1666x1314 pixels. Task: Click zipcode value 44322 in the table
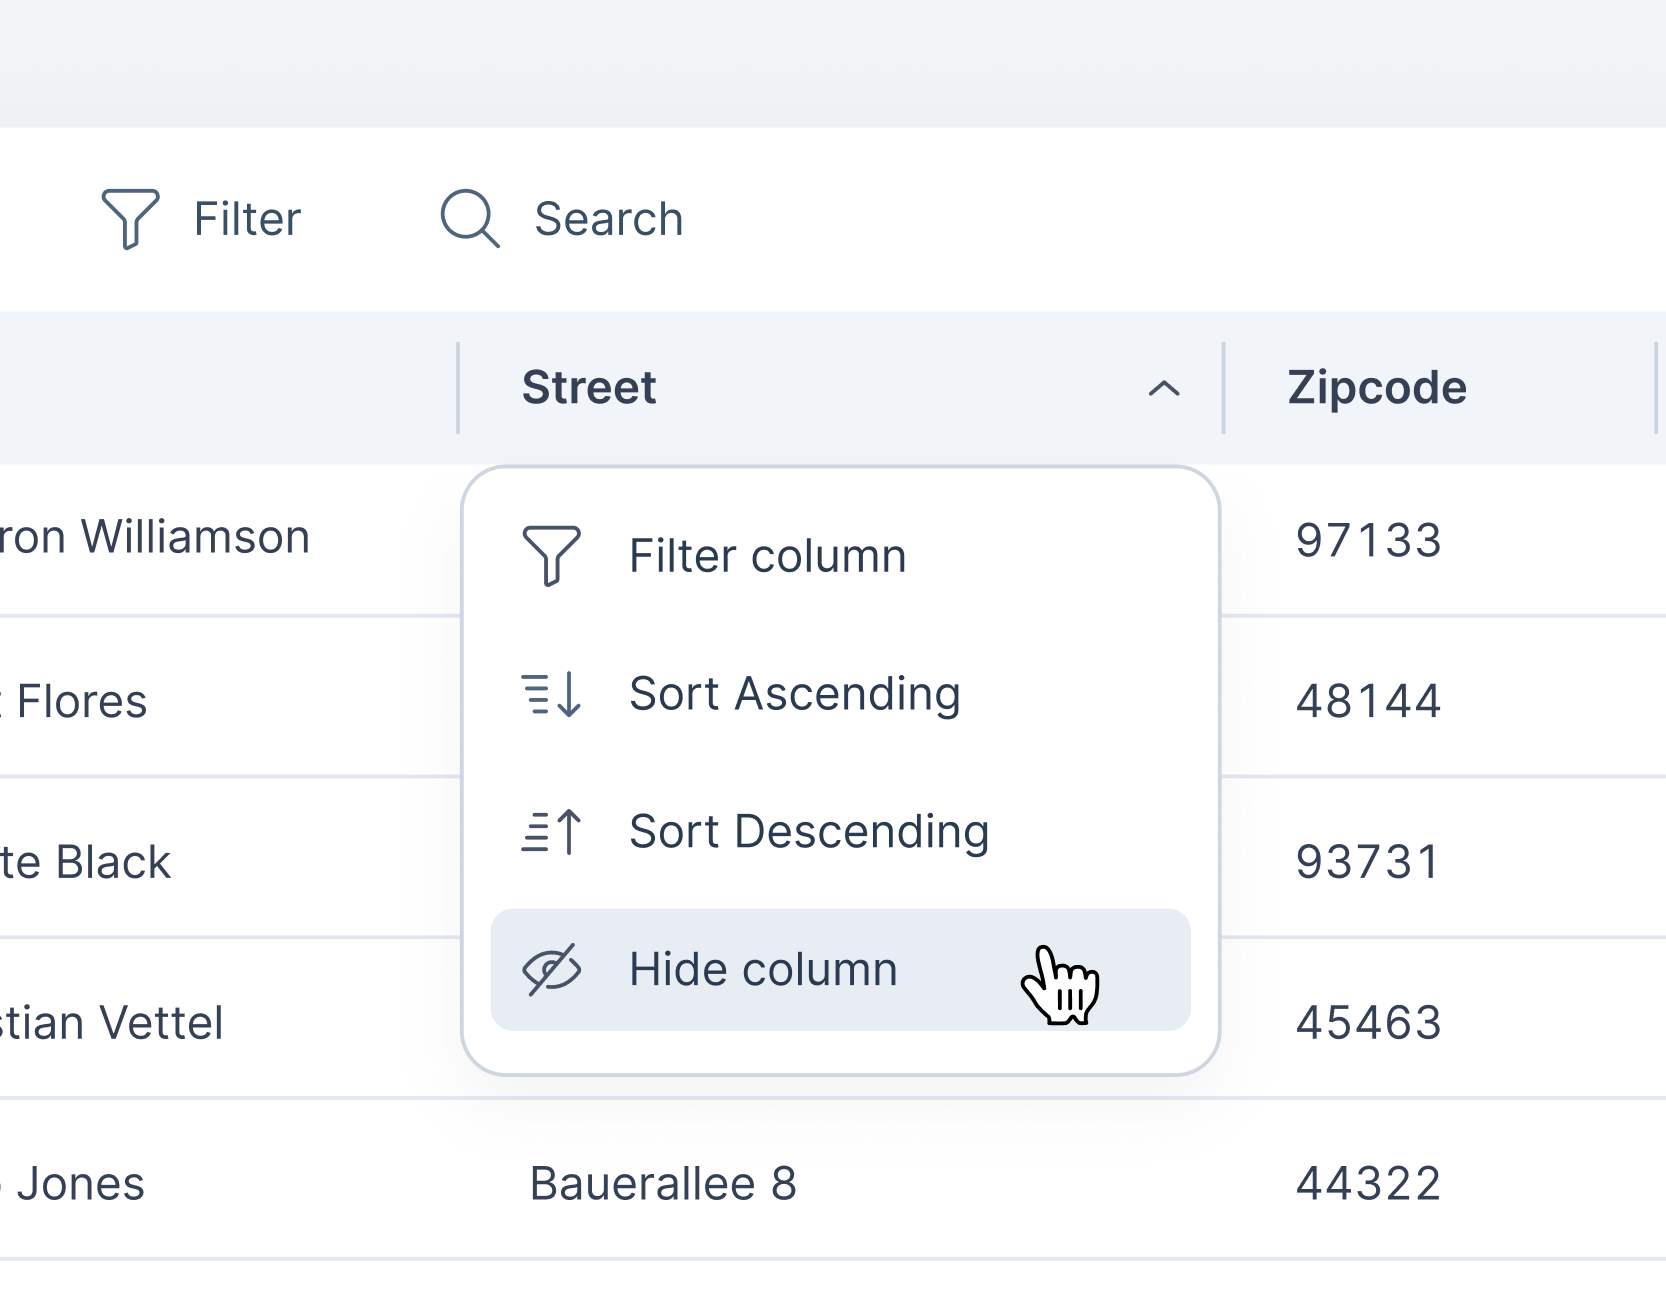tap(1369, 1183)
